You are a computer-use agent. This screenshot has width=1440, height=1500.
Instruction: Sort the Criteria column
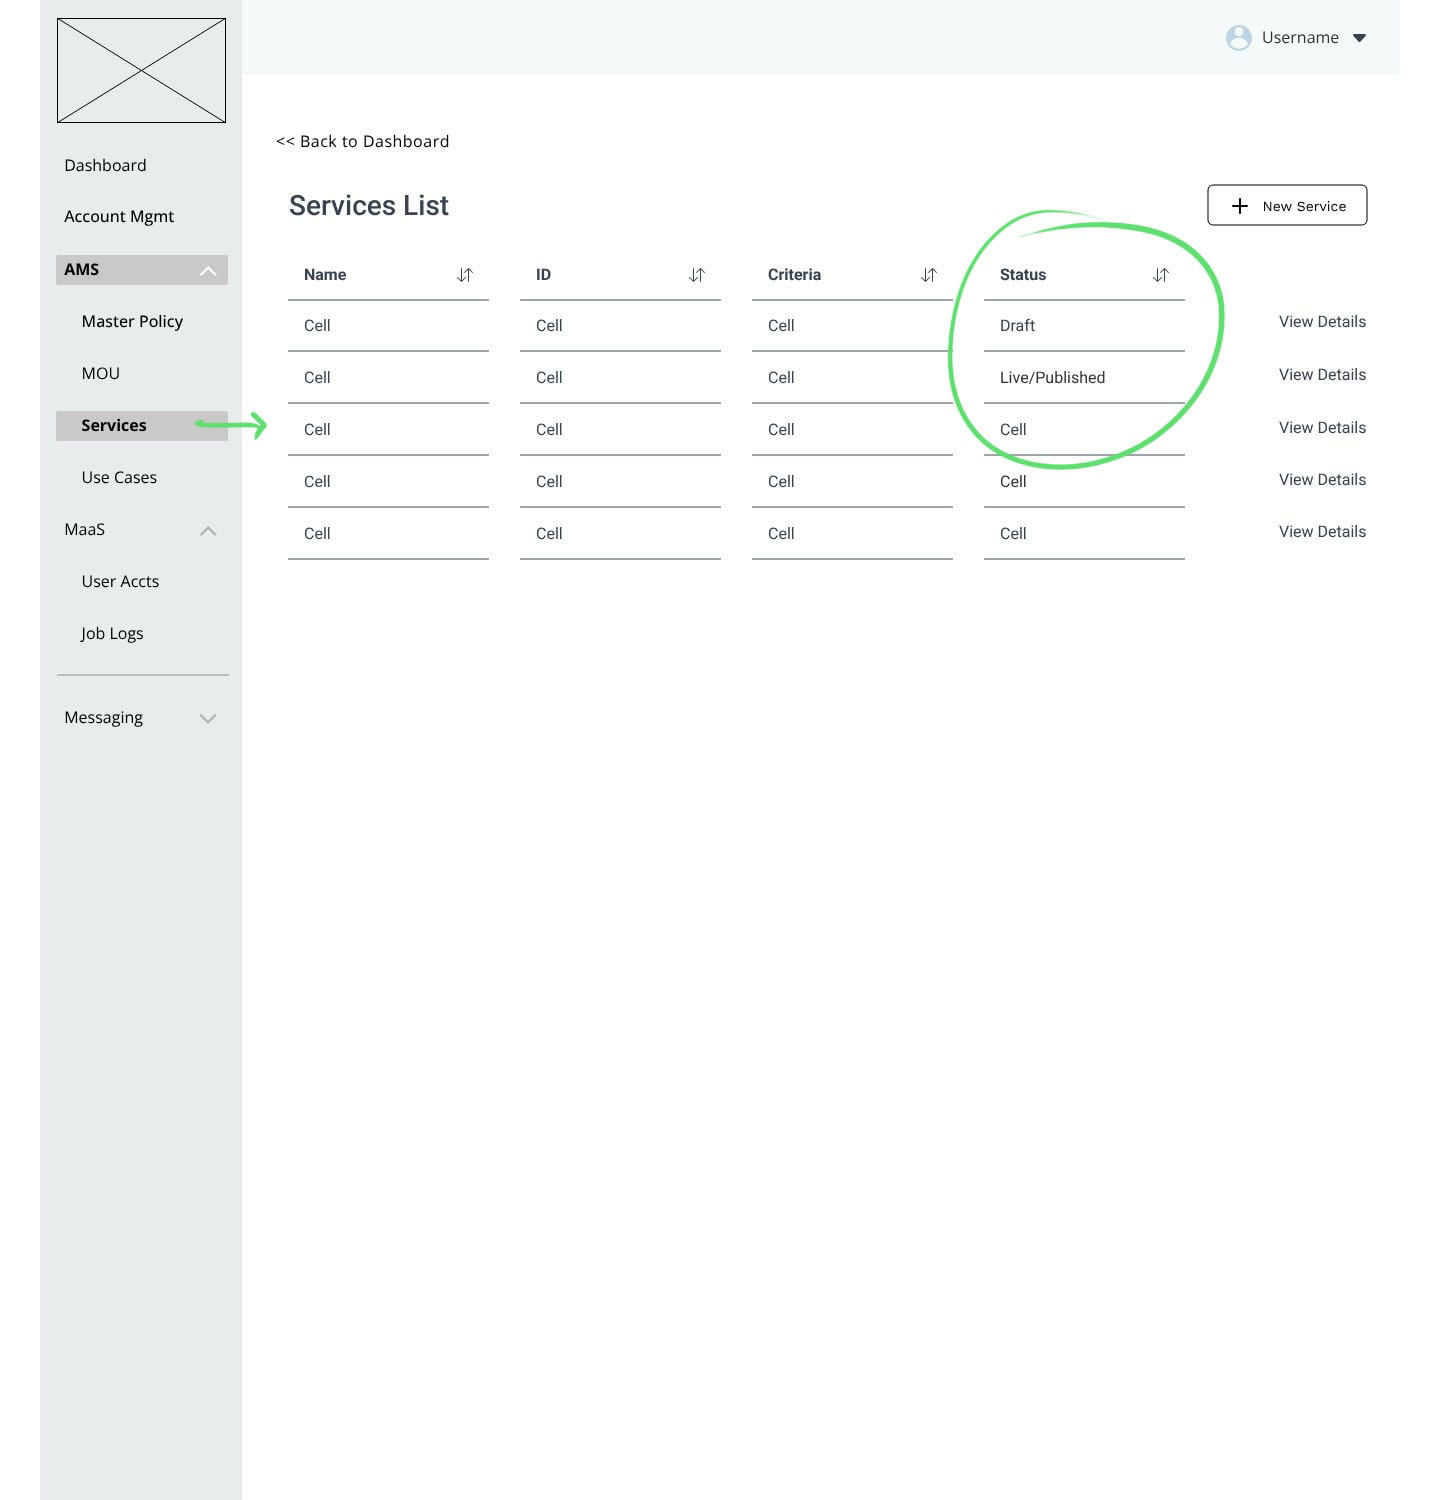tap(928, 274)
